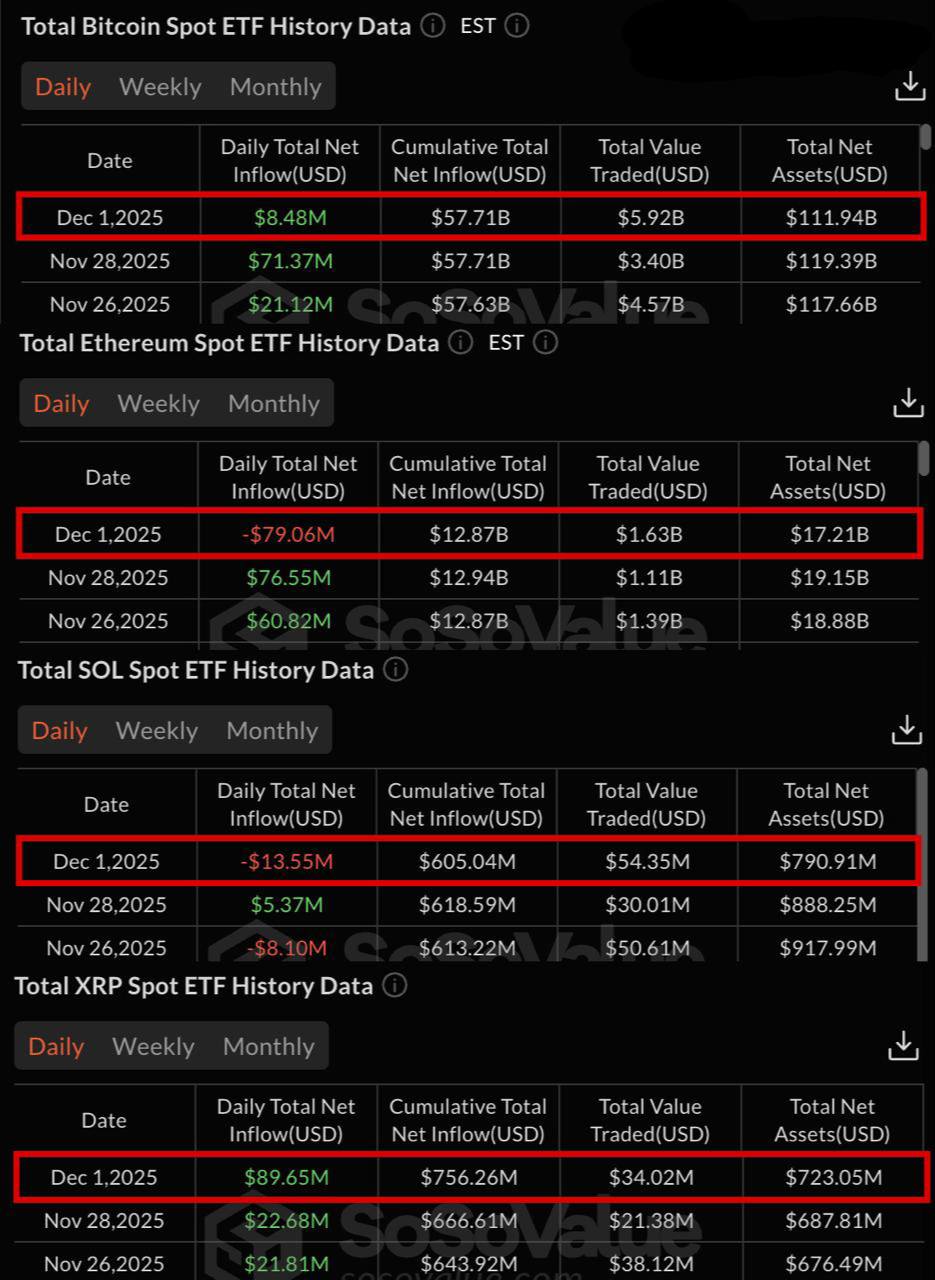Download the Ethereum Spot ETF history data
Screen dimensions: 935x1280
click(907, 403)
